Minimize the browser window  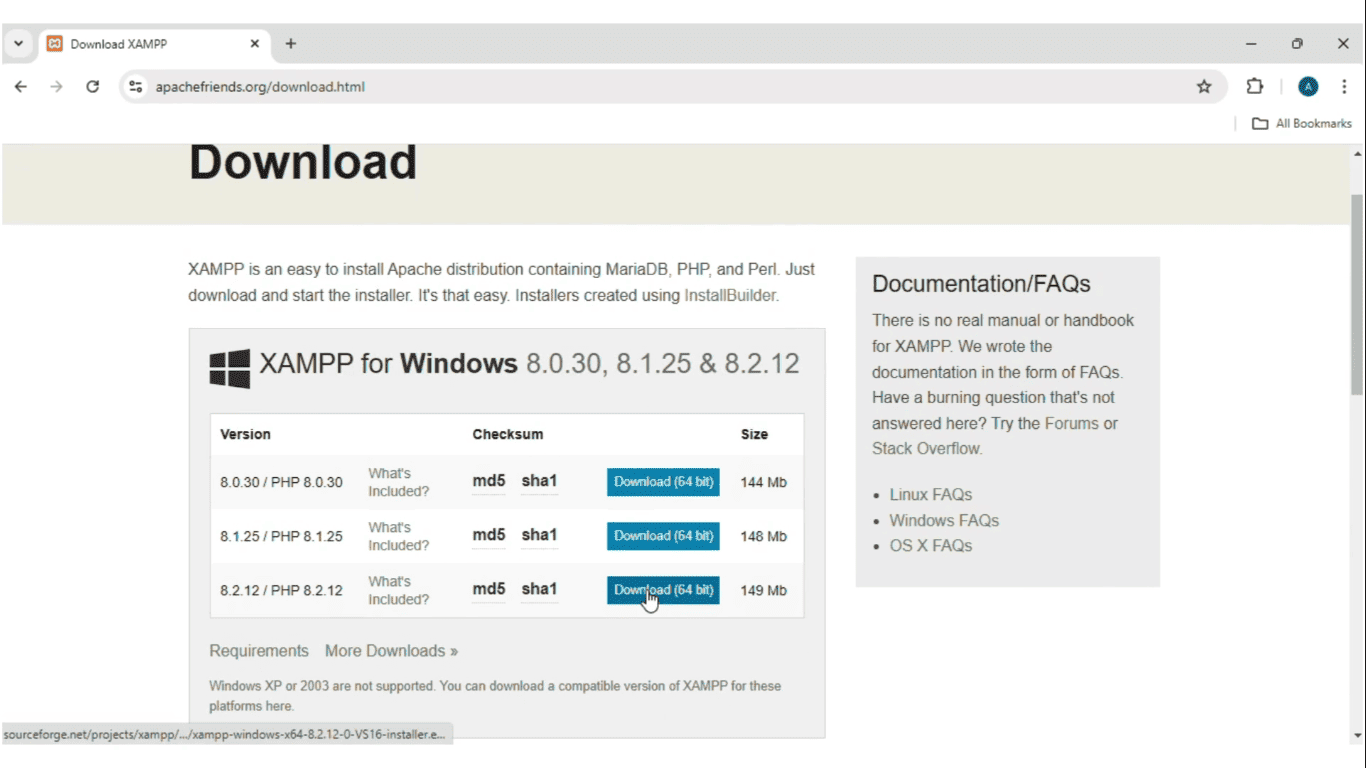1251,44
